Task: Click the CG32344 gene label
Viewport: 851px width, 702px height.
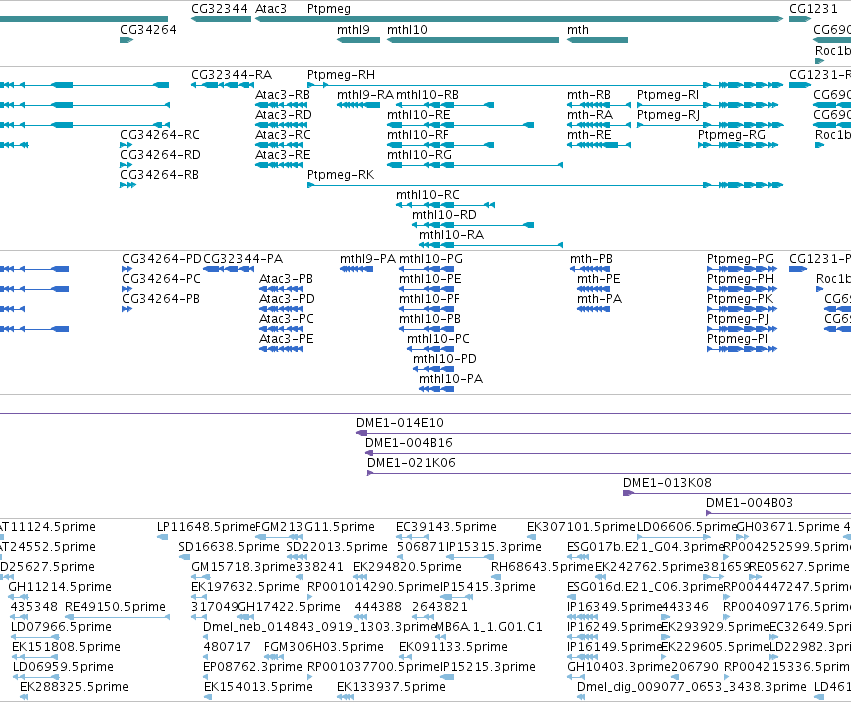Action: coord(219,9)
